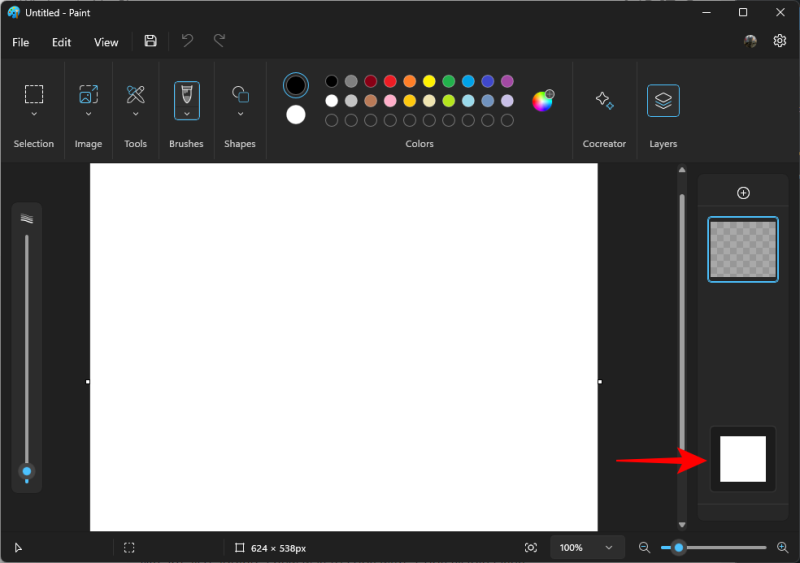Pick the green swatch
The image size is (800, 563).
click(x=448, y=81)
